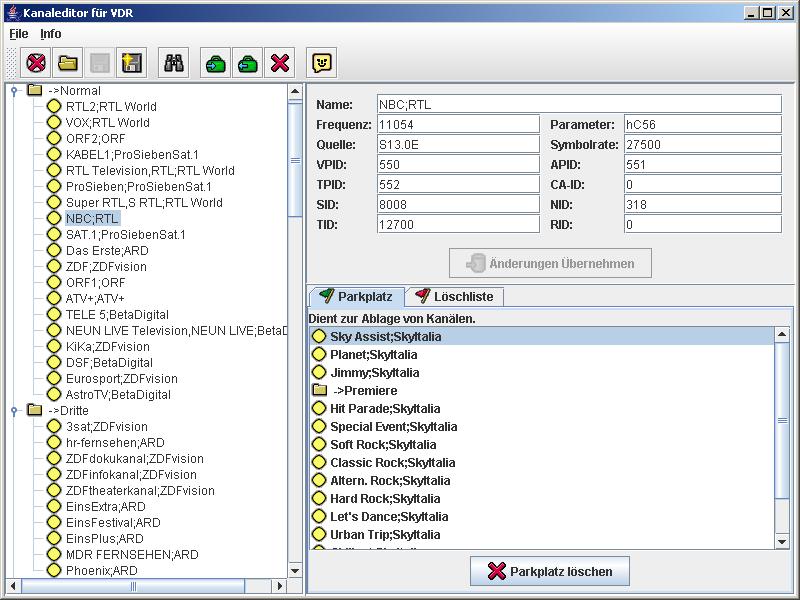Select the ->Premiere folder in Parkplatz list
The image size is (800, 600).
(x=364, y=391)
